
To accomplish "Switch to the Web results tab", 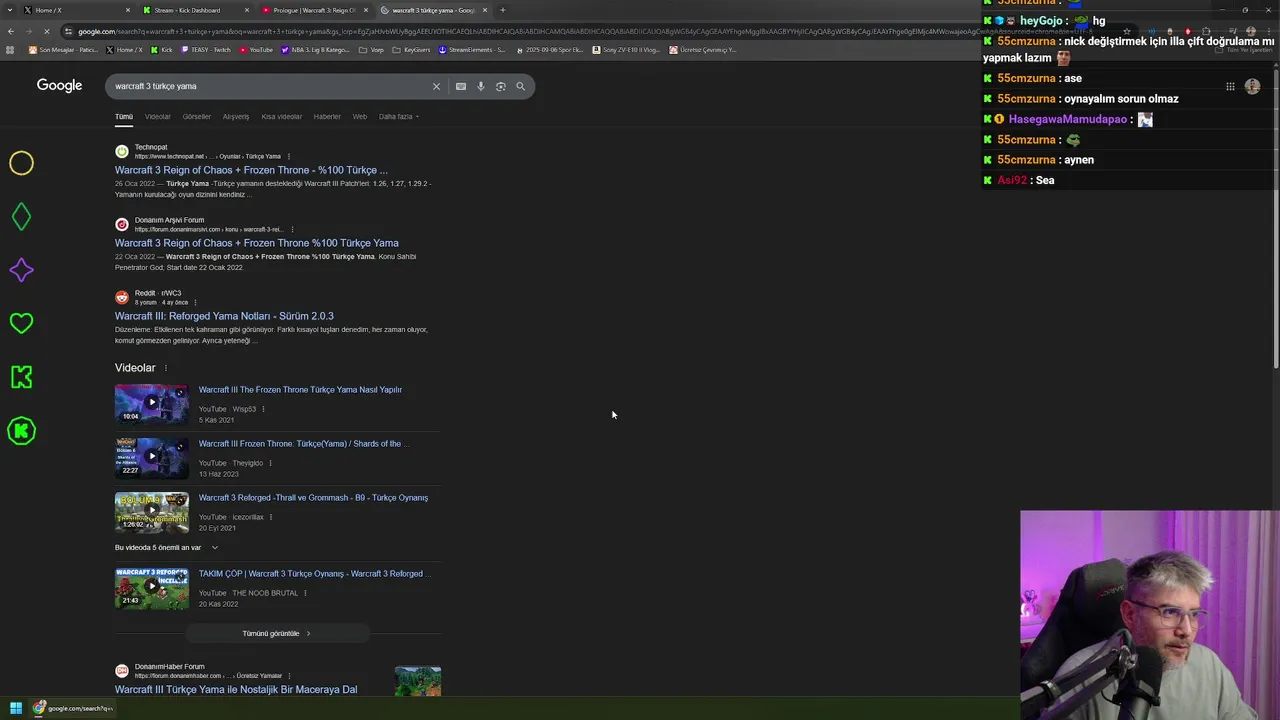I will point(360,116).
